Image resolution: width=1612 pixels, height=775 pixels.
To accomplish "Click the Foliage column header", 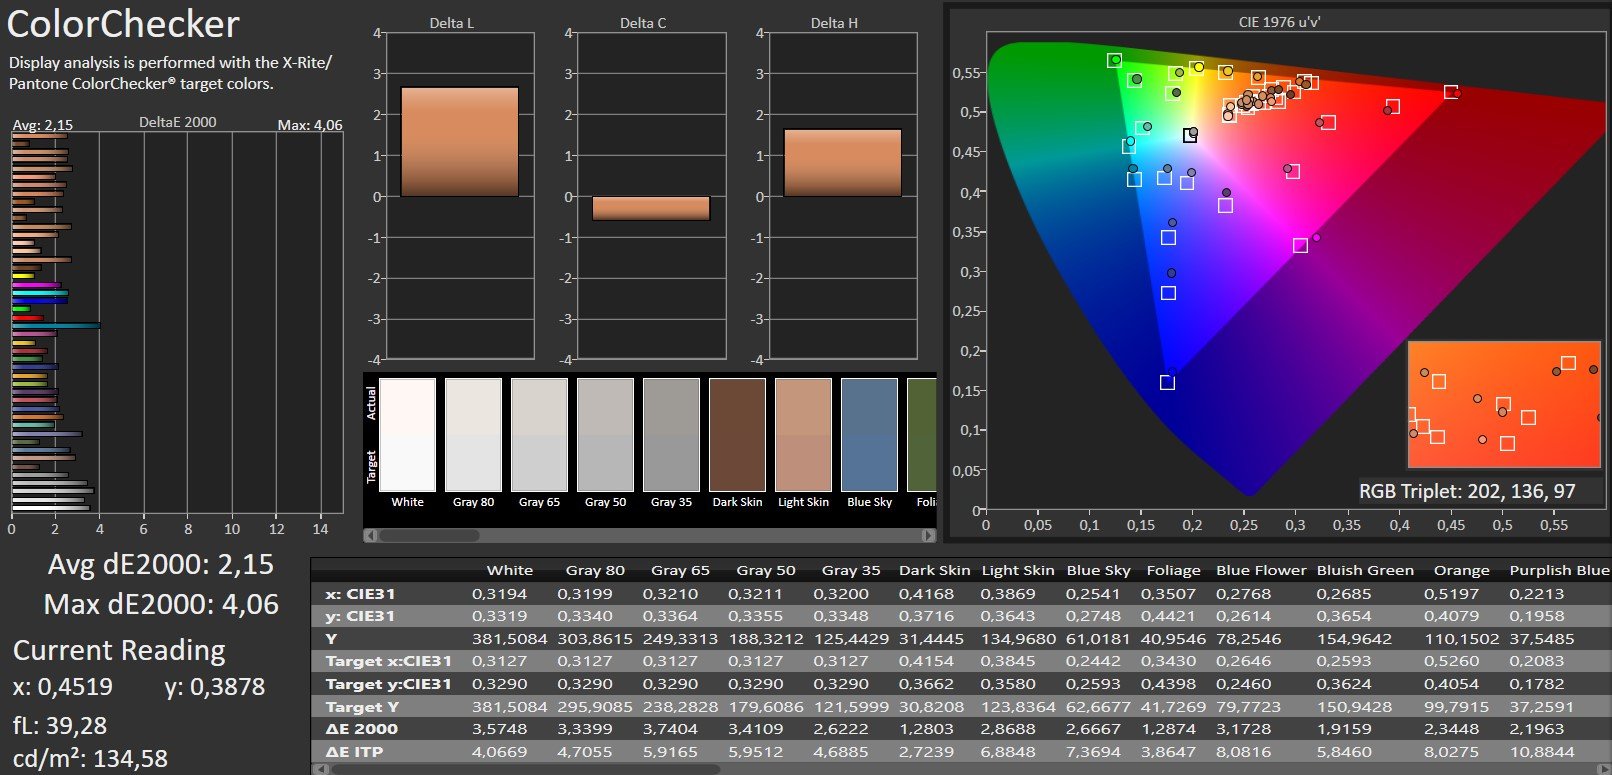I will 1173,570.
